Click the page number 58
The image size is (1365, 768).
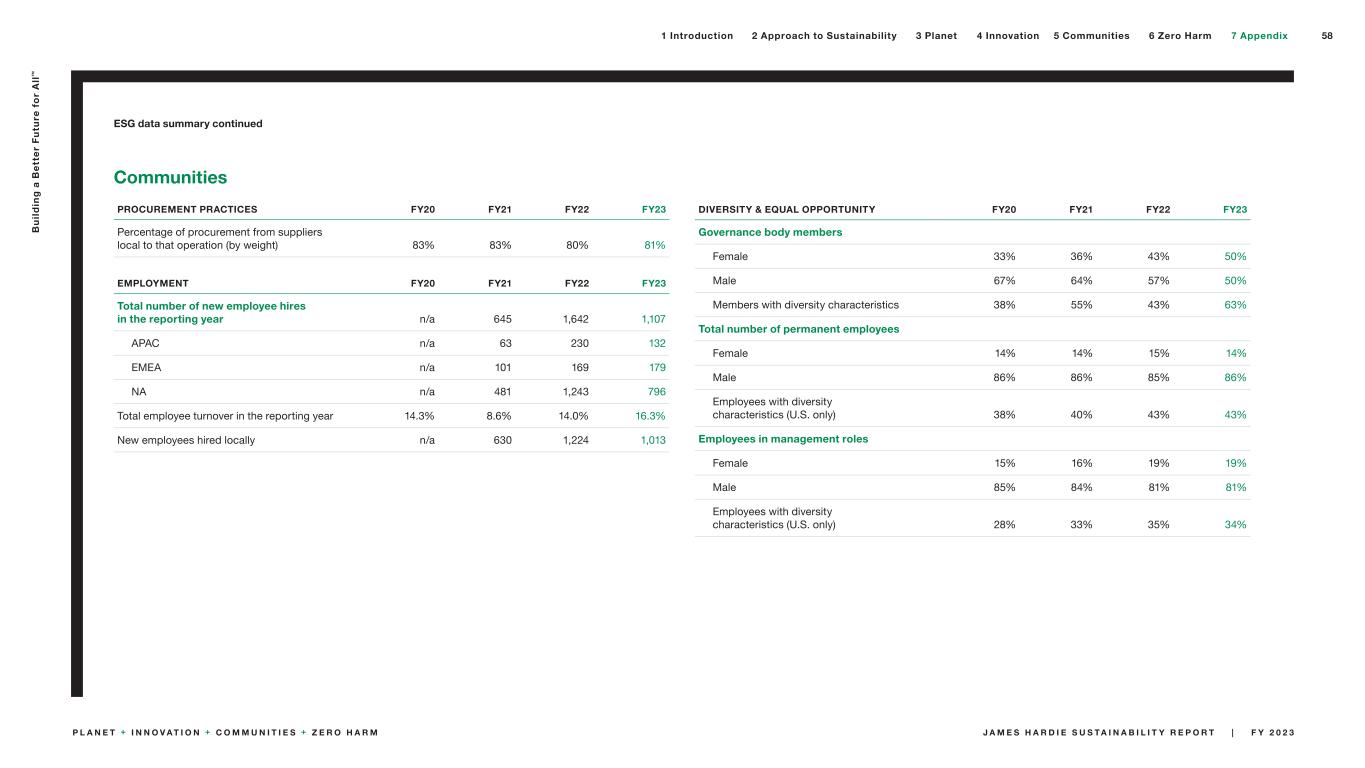point(1327,36)
